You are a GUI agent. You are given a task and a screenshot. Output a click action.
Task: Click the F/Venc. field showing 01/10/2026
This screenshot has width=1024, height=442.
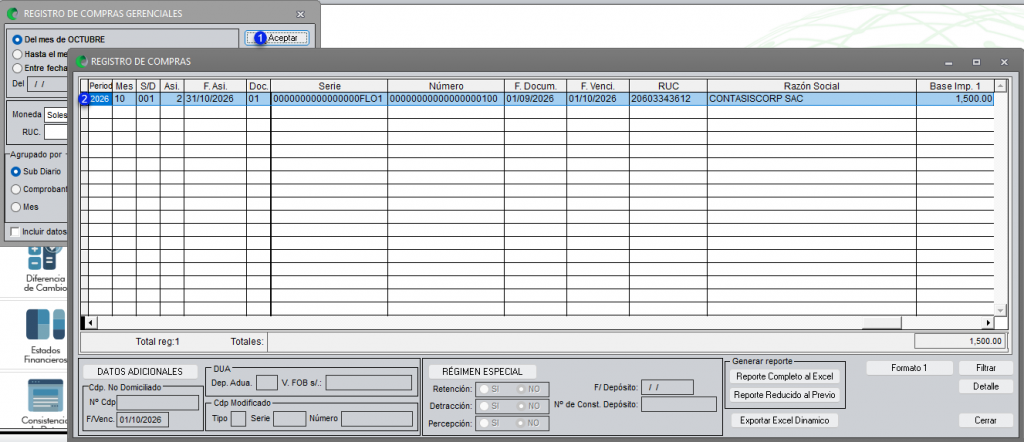click(142, 419)
